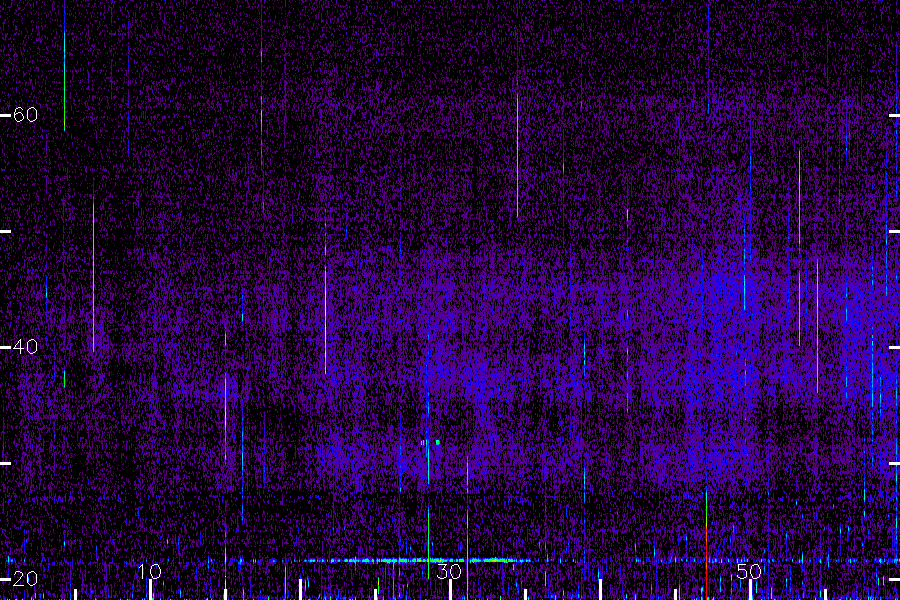
Task: Click the "40" label on the vertical axis
Action: point(25,347)
